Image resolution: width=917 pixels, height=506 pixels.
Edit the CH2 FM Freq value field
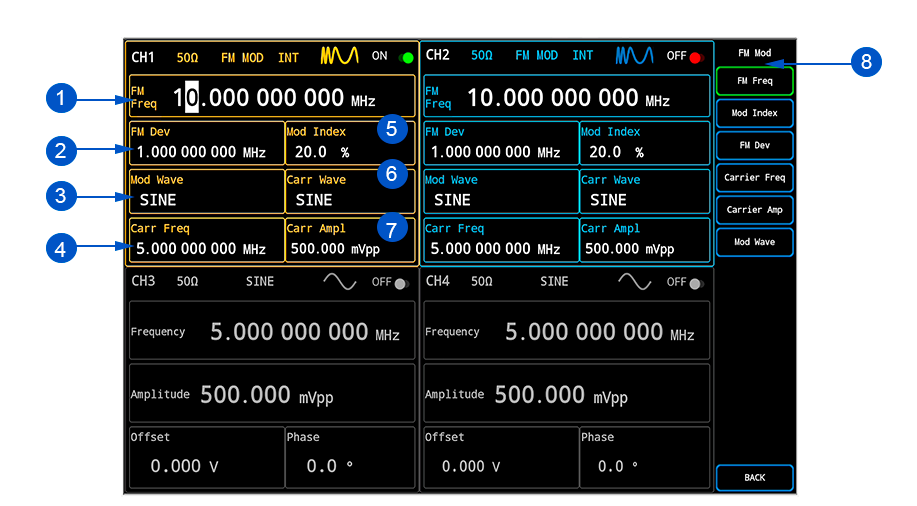pos(567,96)
